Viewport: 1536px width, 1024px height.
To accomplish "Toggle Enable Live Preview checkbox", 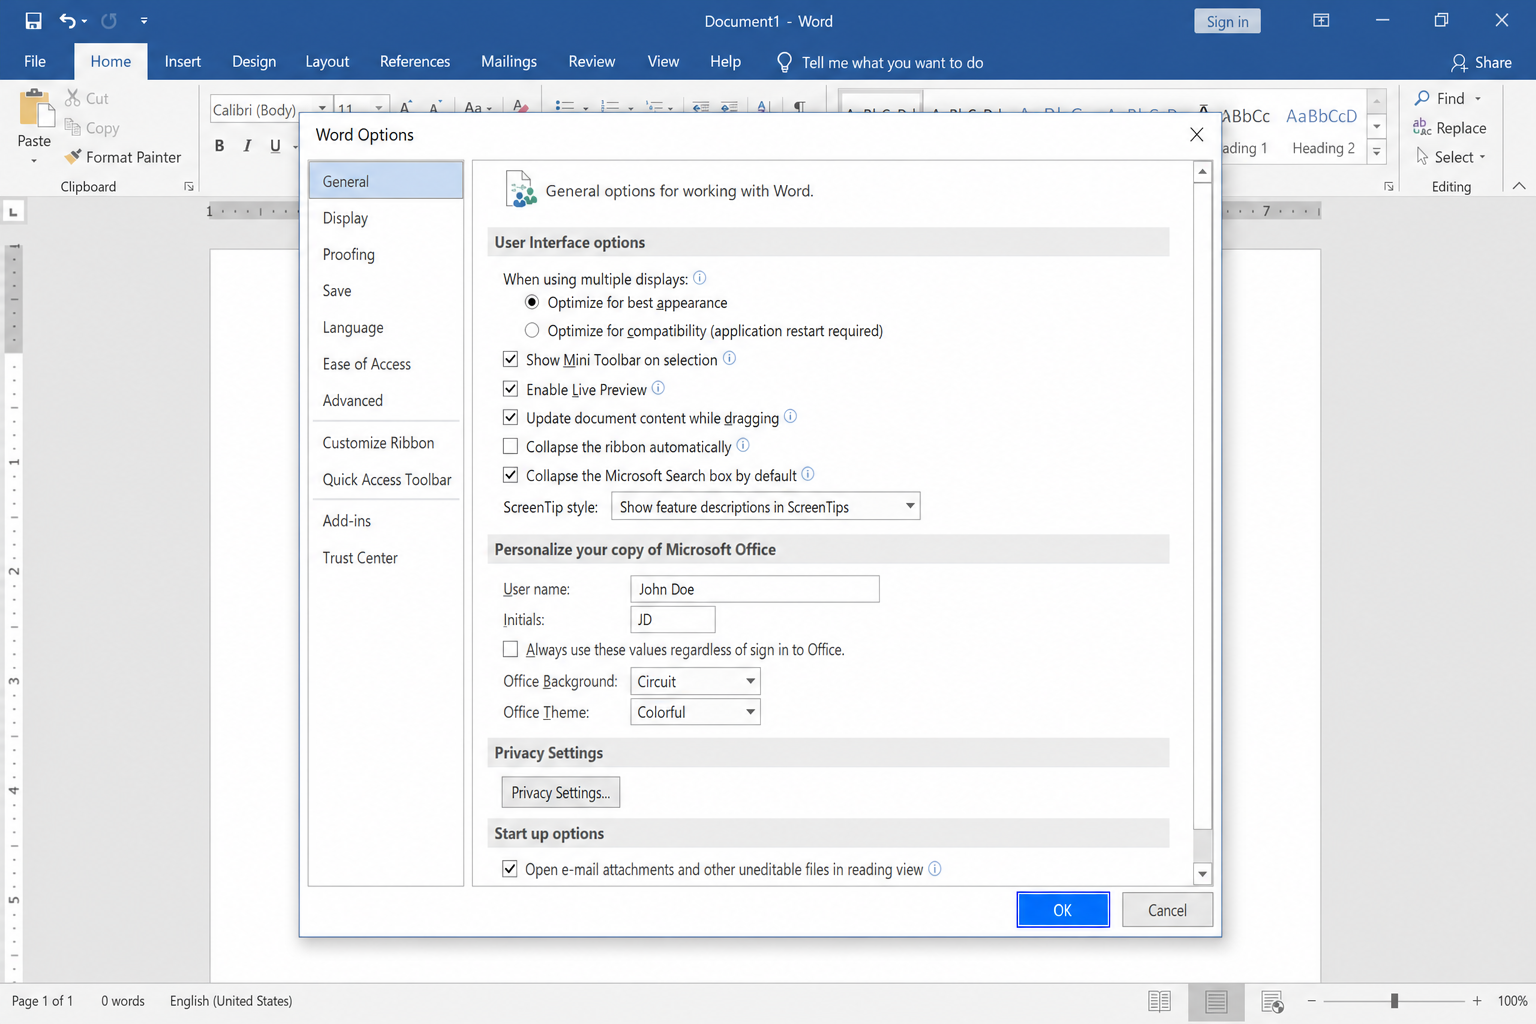I will point(510,389).
